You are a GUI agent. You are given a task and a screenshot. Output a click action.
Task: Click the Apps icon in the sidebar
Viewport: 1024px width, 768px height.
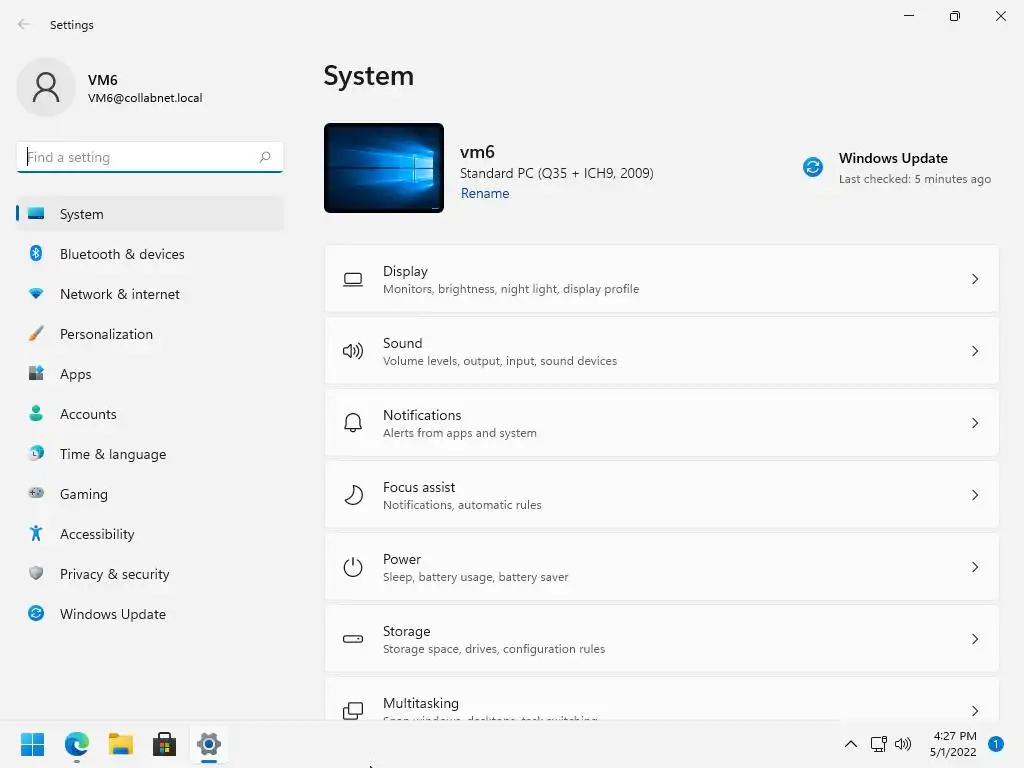pyautogui.click(x=36, y=374)
